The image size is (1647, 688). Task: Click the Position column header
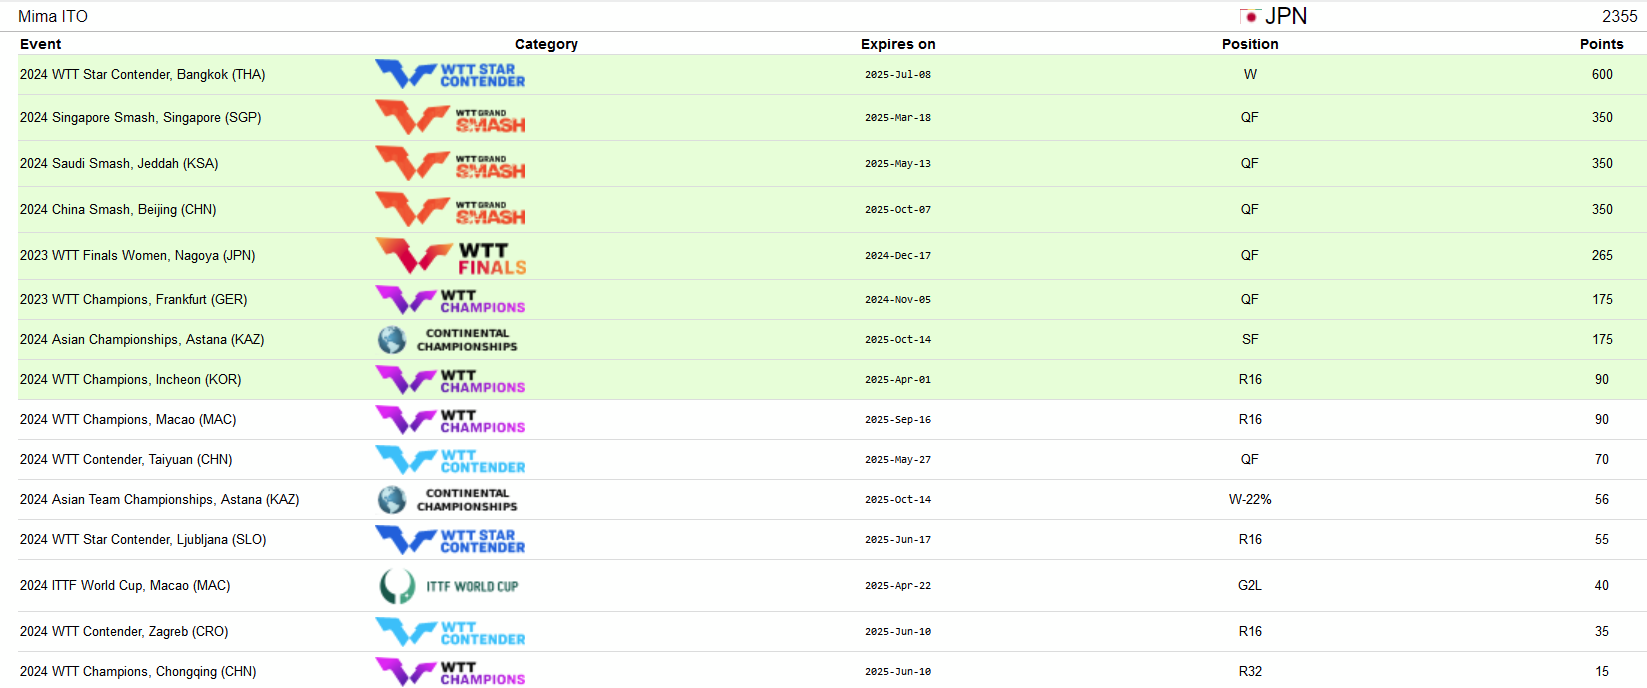coord(1250,44)
